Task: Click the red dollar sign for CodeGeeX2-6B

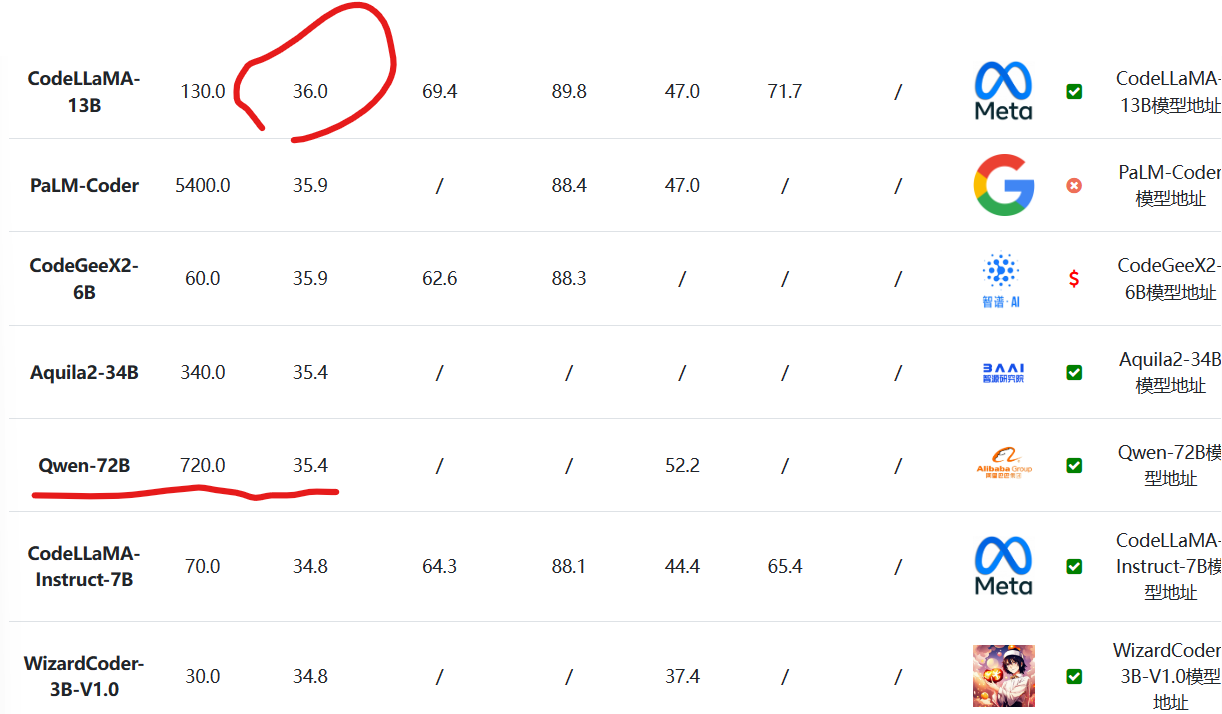Action: 1074,279
